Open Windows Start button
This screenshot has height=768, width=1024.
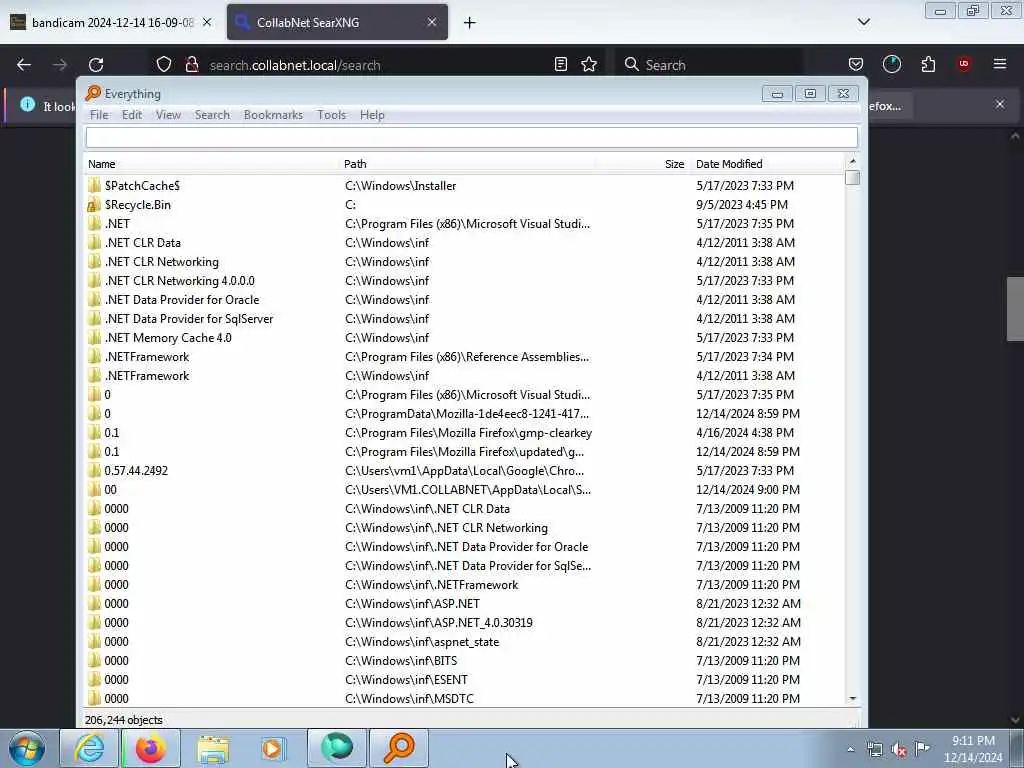point(27,748)
